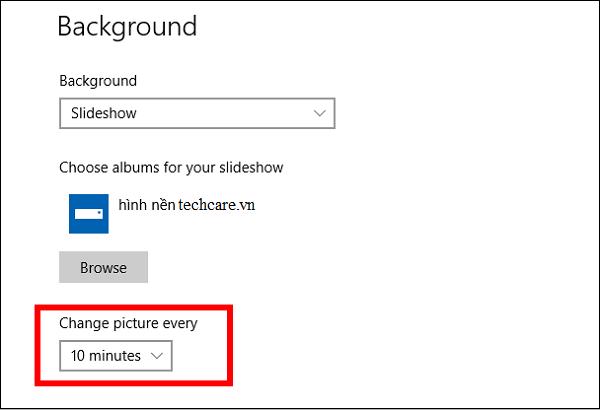Select the hình nền techcare.vn album
This screenshot has width=600, height=410.
point(186,204)
